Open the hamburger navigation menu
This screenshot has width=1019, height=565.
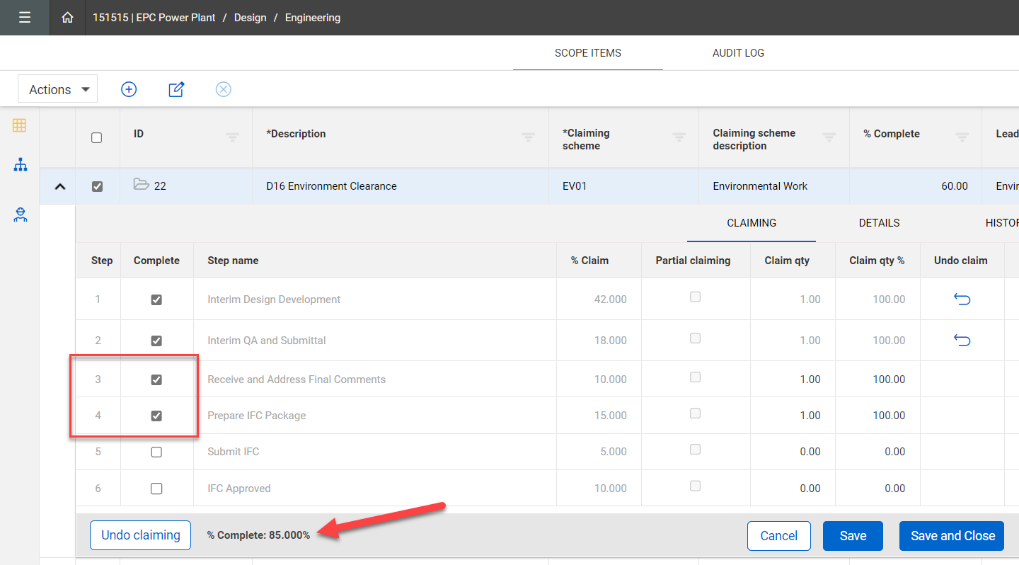coord(24,17)
